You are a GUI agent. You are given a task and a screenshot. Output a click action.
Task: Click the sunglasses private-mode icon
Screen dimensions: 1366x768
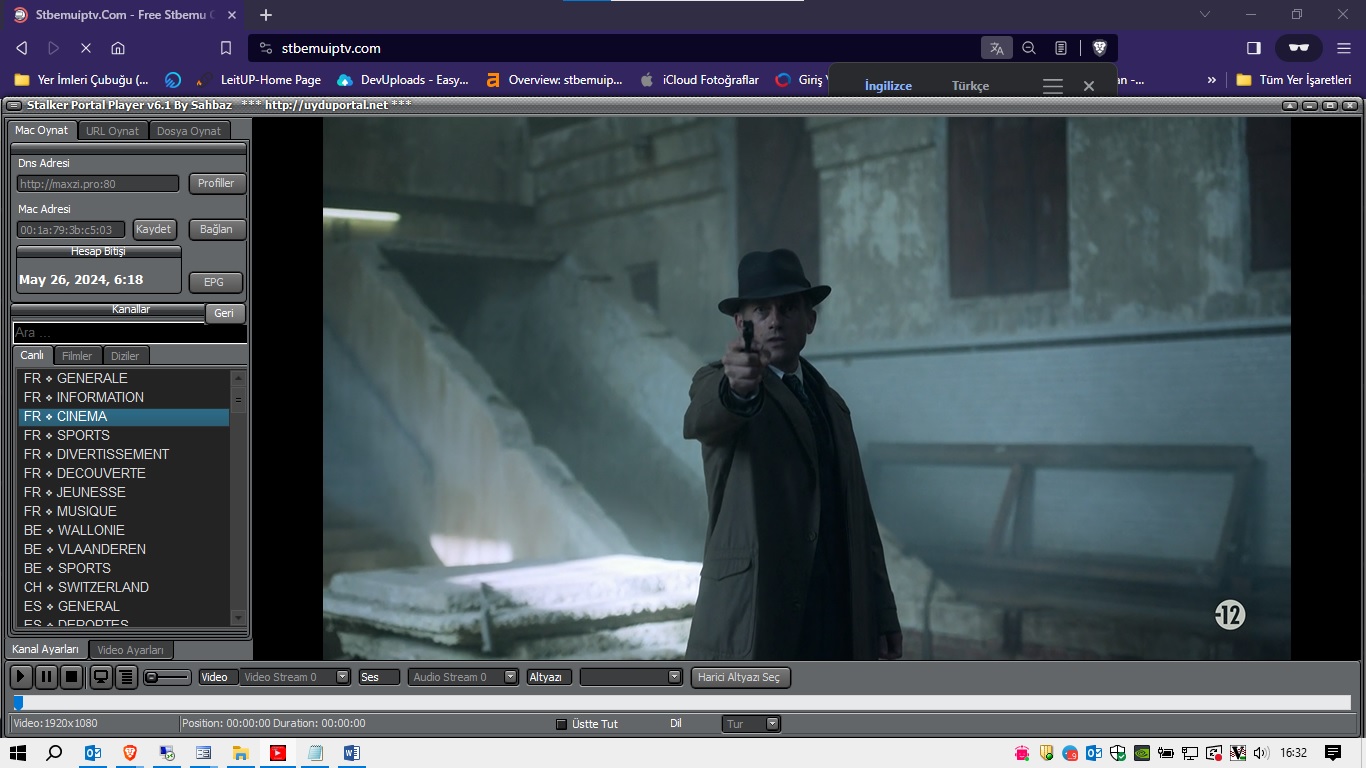pos(1299,48)
